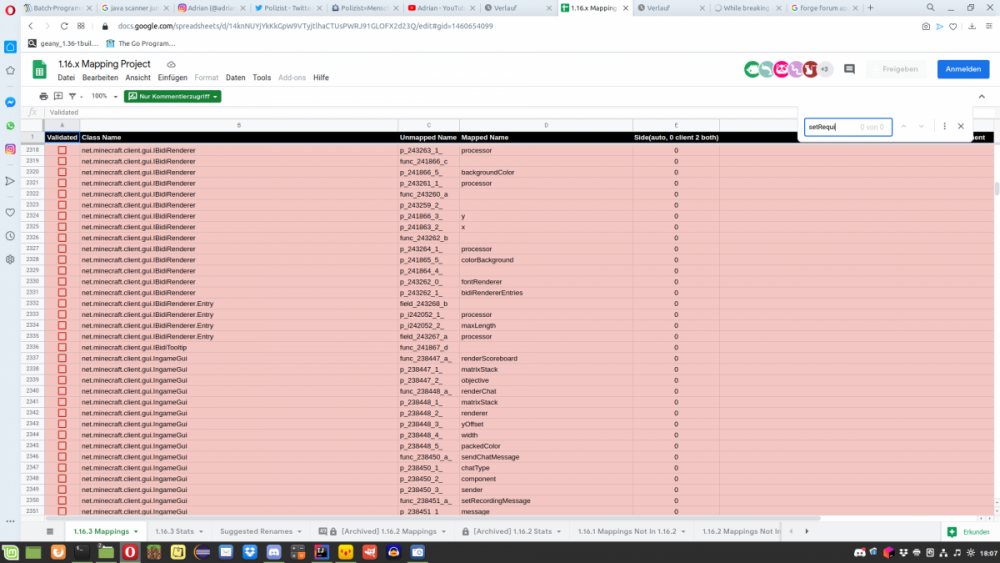Click the address bar URL
Screen dimensions: 1000x563
[305, 26]
